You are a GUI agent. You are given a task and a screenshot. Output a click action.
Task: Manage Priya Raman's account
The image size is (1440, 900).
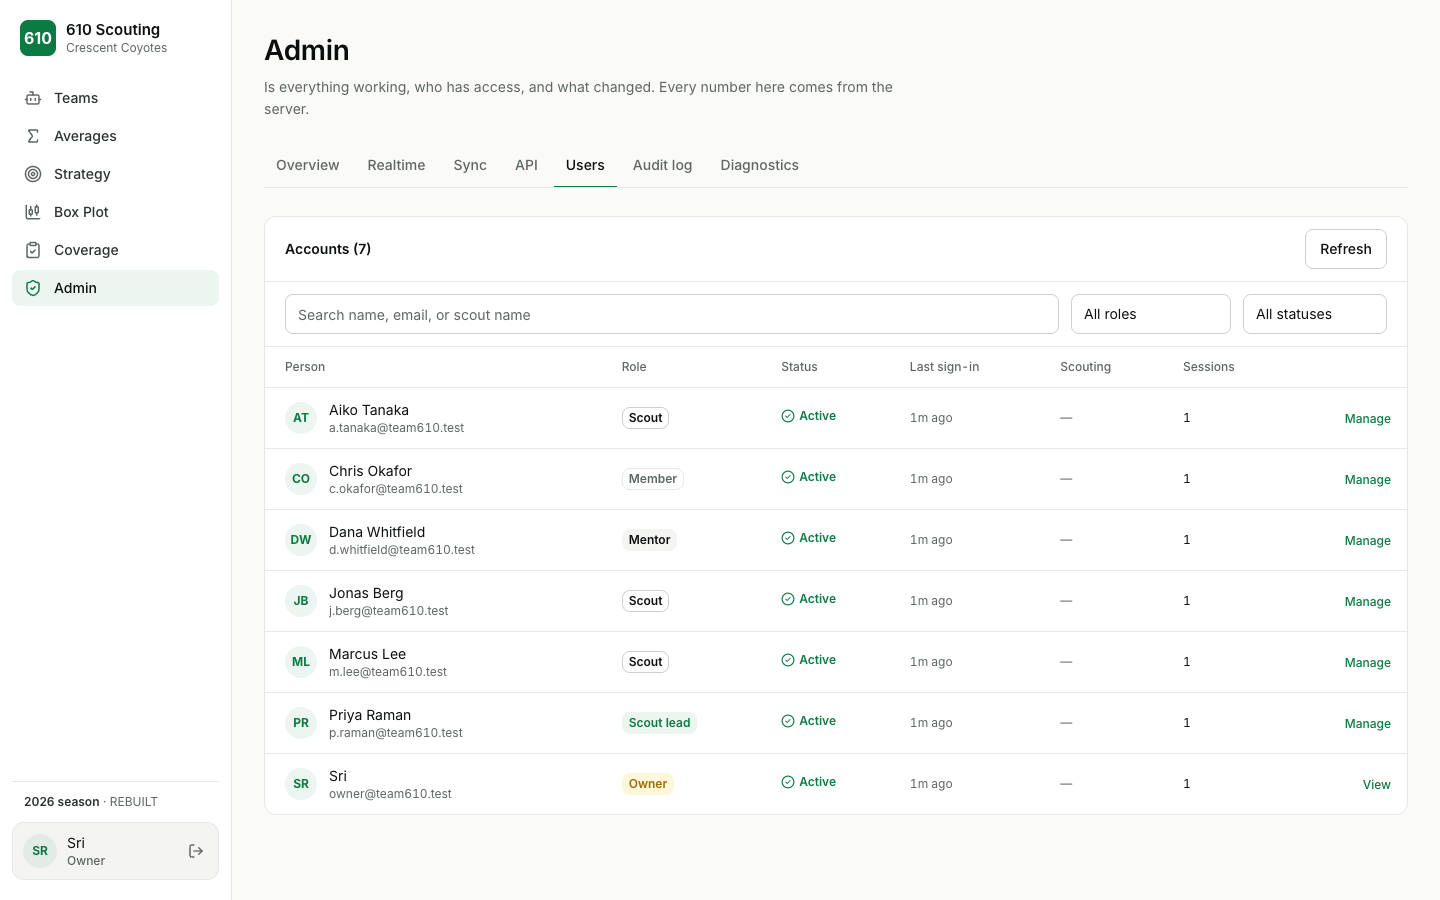(1367, 724)
